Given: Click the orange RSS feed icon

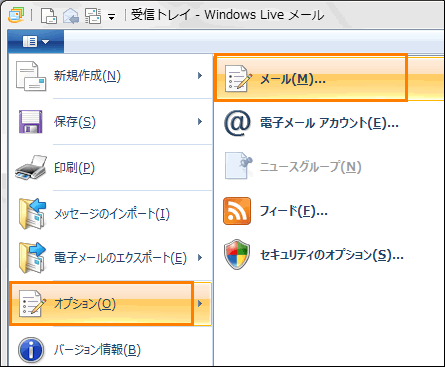Looking at the screenshot, I should click(x=237, y=211).
